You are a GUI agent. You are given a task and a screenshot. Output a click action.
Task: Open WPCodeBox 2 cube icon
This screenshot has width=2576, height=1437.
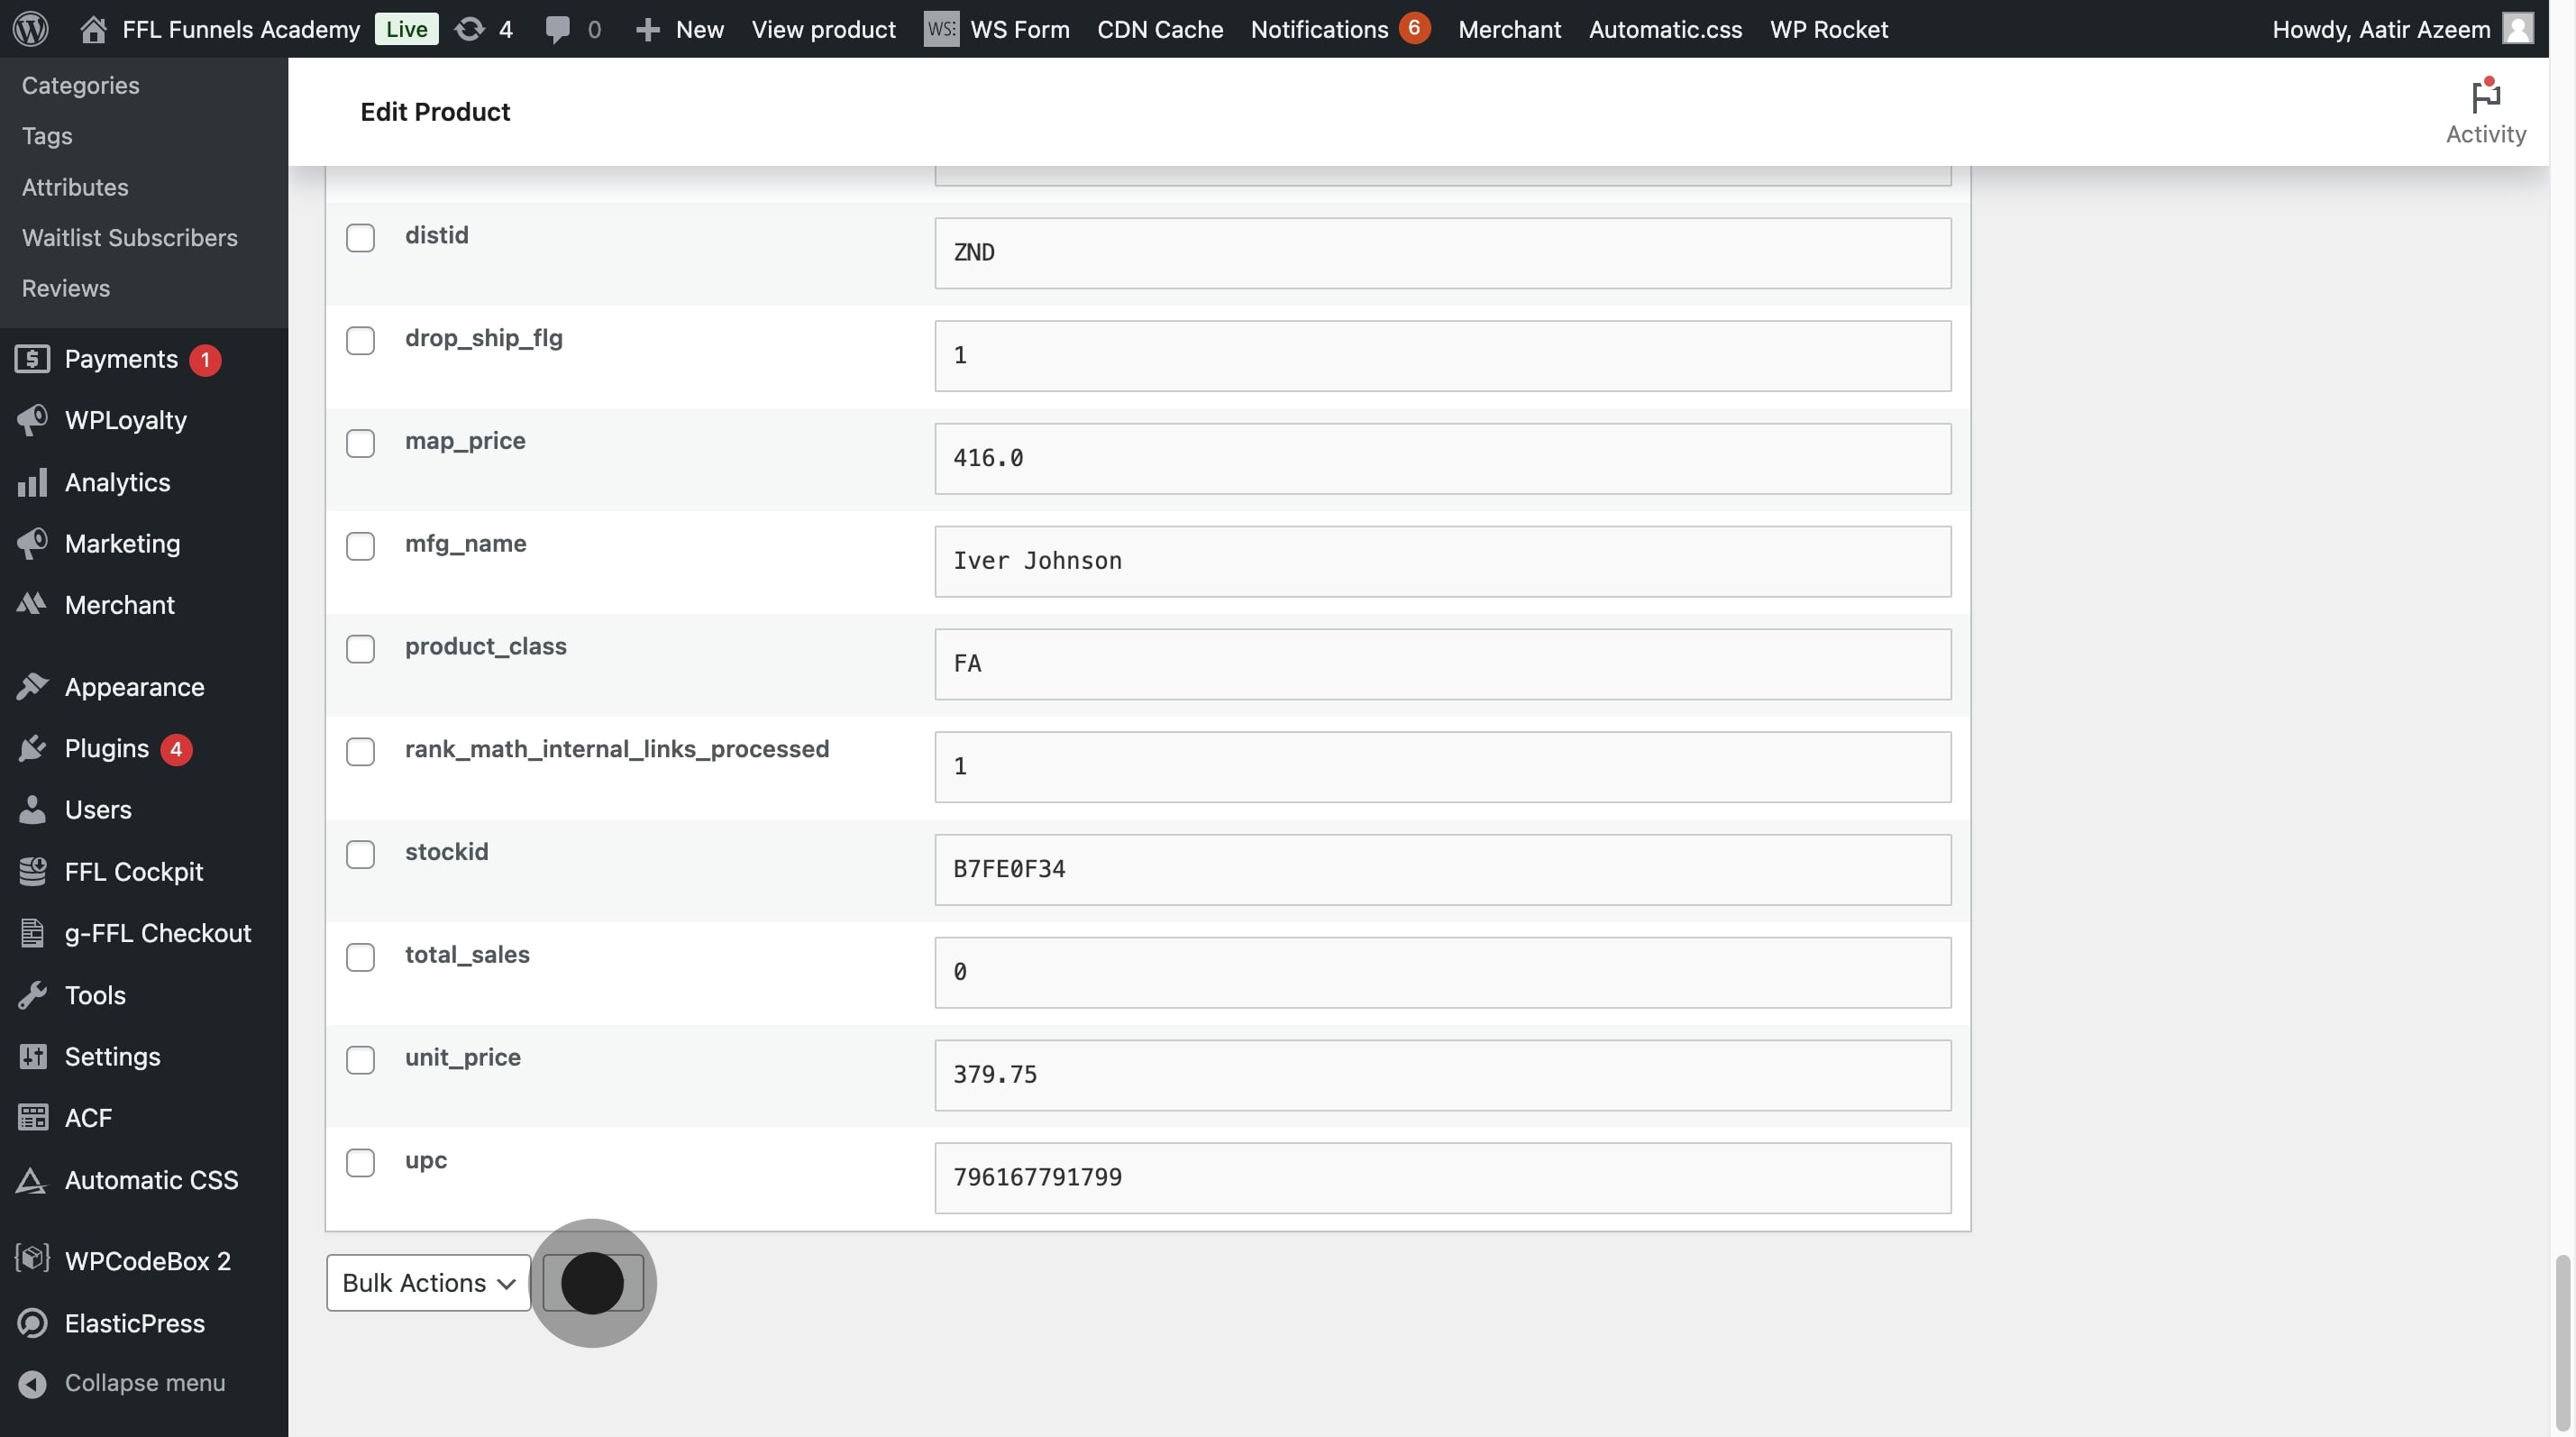tap(32, 1259)
